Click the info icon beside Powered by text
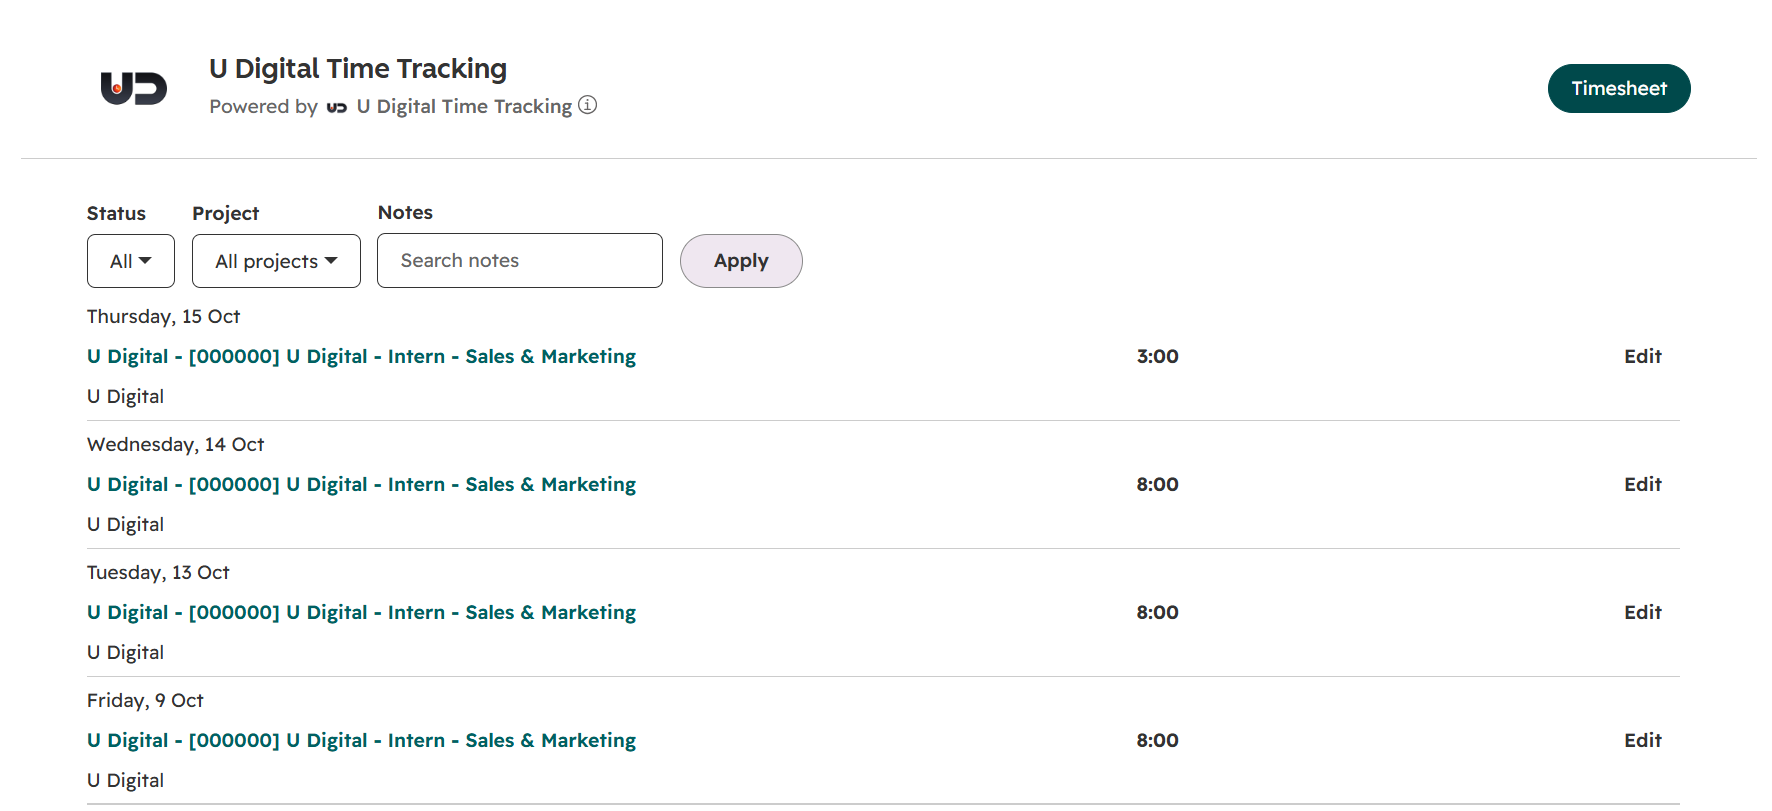Image resolution: width=1772 pixels, height=811 pixels. [x=588, y=105]
